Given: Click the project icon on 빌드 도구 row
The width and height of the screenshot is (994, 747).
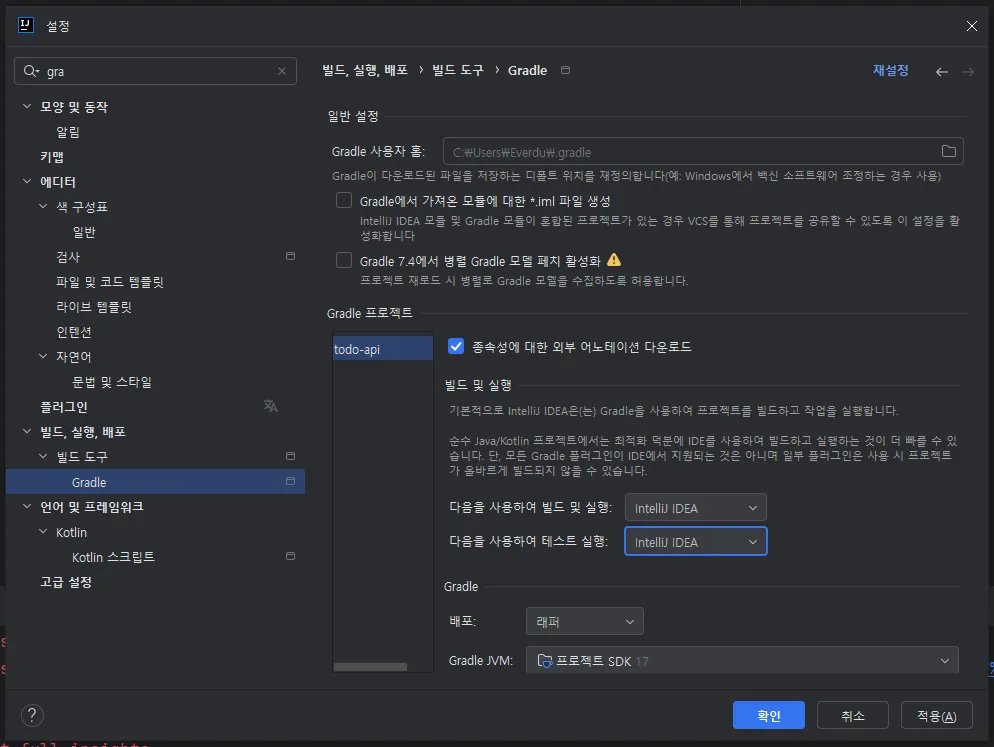Looking at the screenshot, I should pos(290,456).
